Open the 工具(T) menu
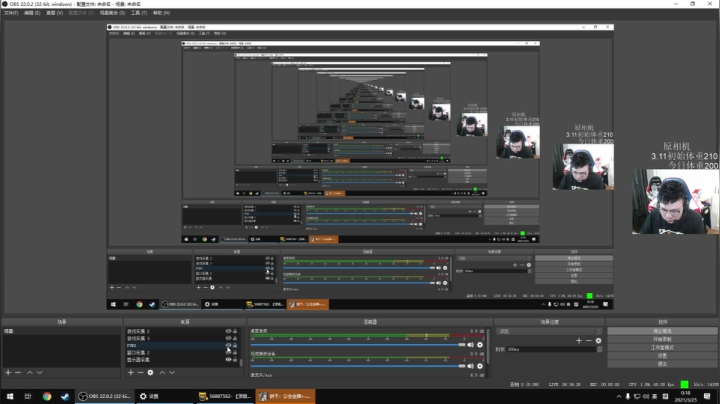 139,13
